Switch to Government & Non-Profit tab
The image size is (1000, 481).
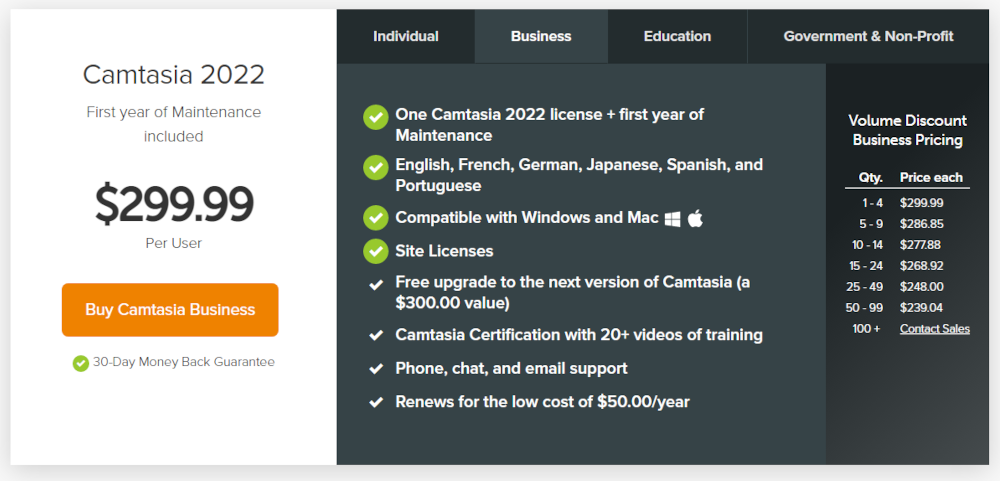tap(869, 36)
